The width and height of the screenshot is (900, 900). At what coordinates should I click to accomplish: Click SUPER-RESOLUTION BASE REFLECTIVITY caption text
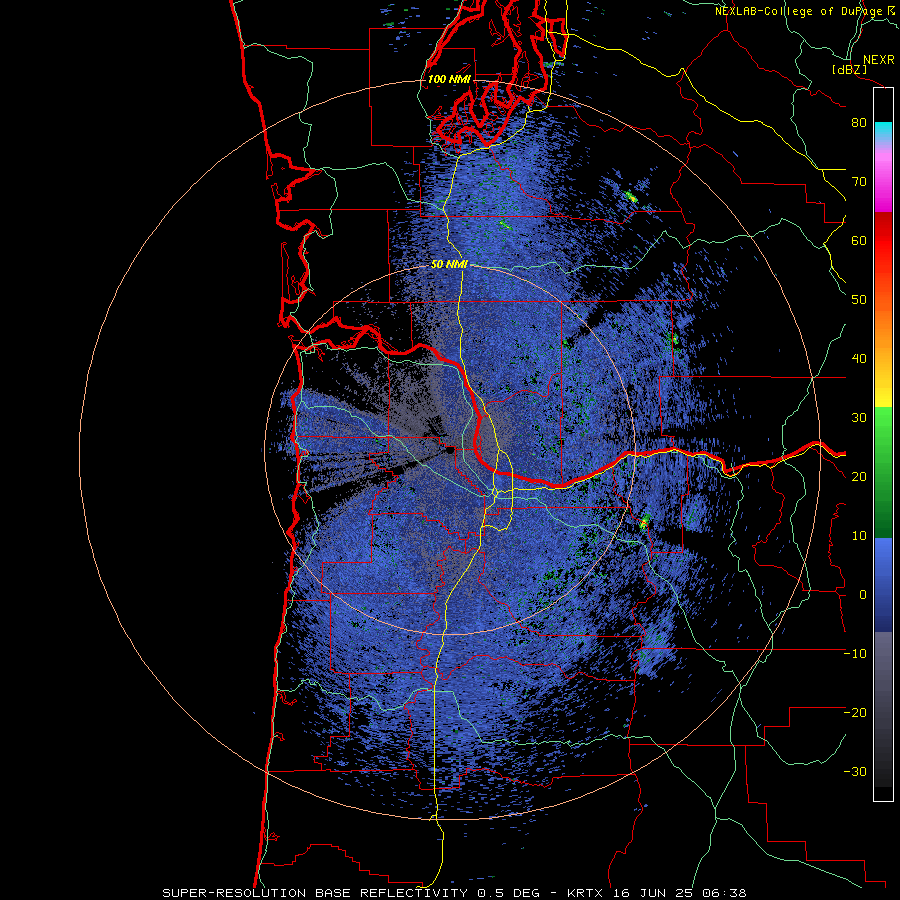pos(313,893)
